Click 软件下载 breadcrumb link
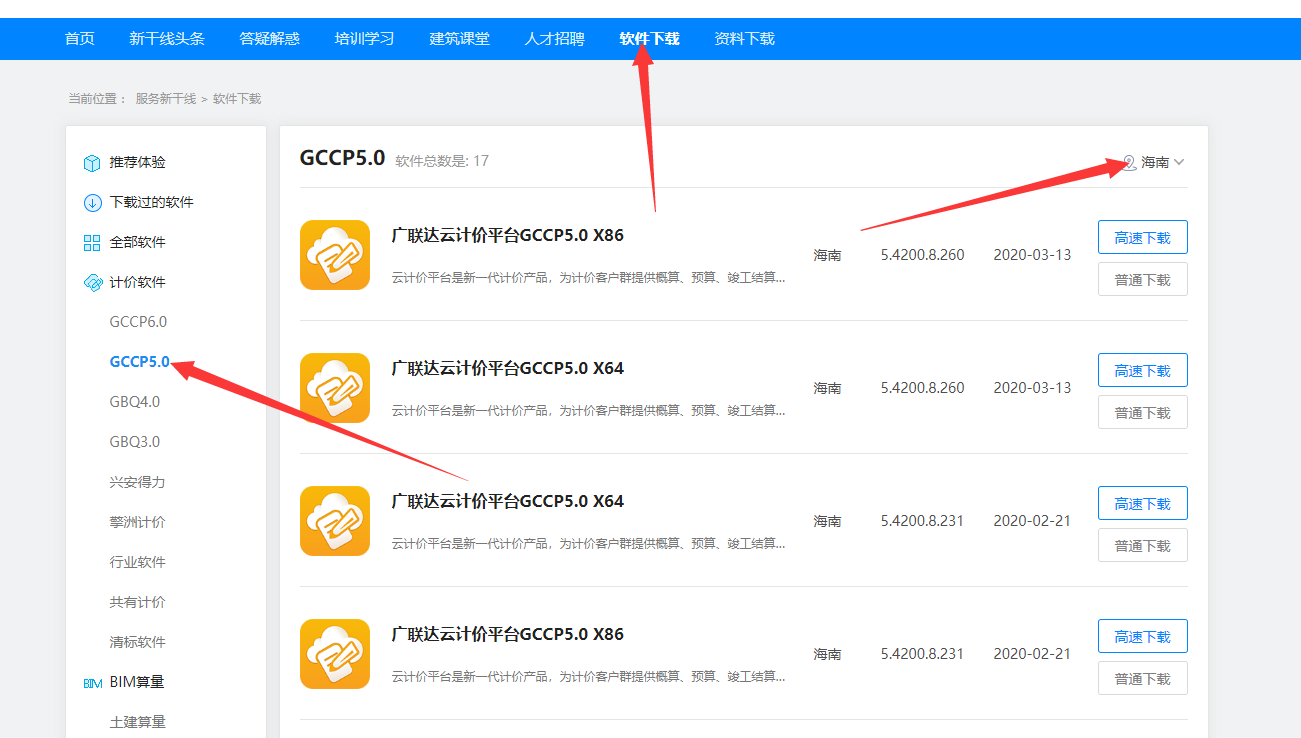The image size is (1301, 738). 237,99
